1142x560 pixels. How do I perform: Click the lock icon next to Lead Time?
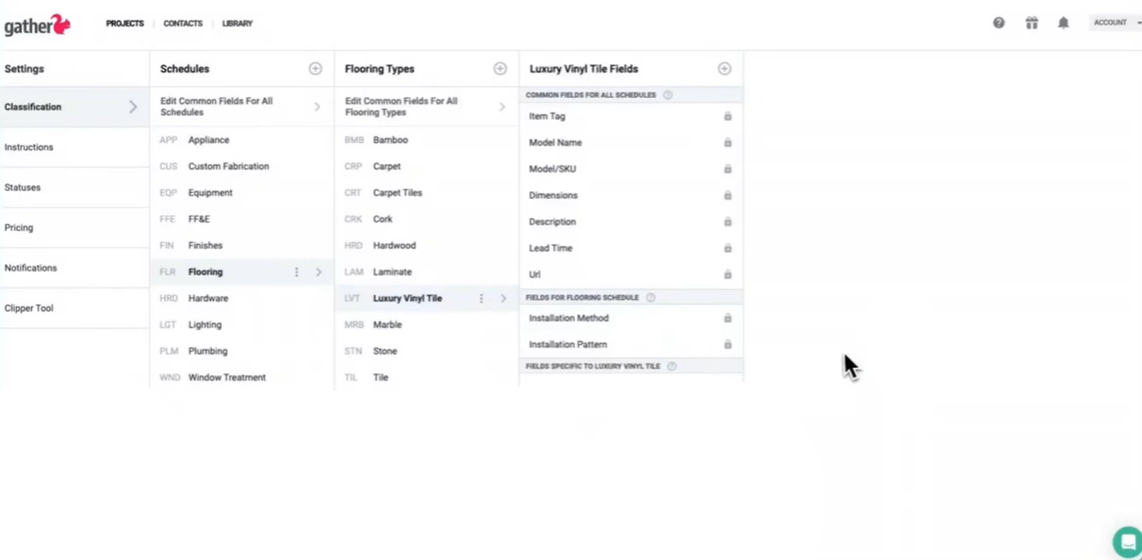(x=727, y=248)
